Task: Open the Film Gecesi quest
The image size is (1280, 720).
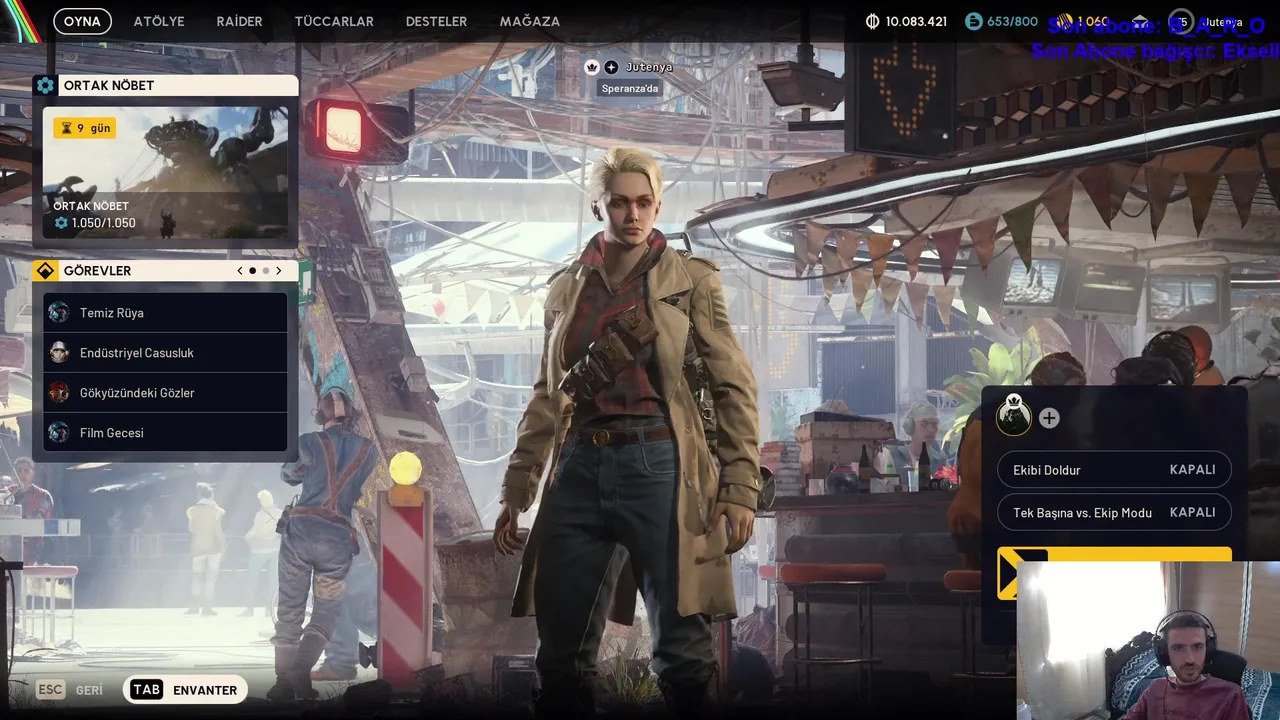Action: (165, 433)
